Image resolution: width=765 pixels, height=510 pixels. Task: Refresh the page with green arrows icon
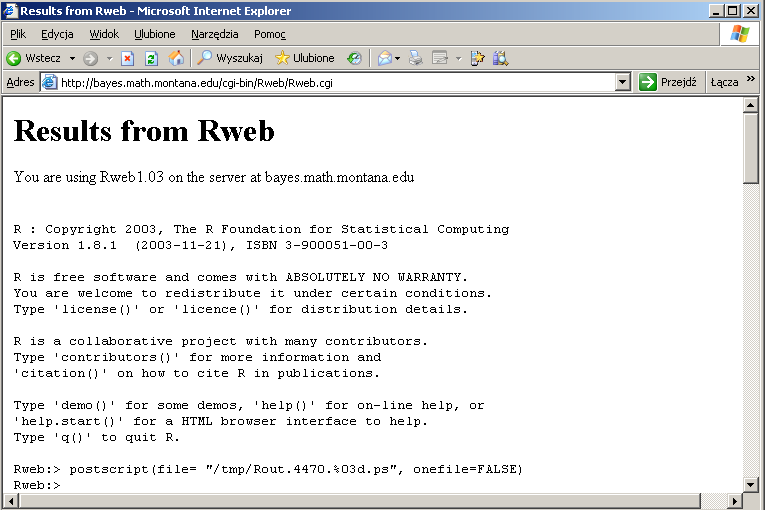pos(151,59)
